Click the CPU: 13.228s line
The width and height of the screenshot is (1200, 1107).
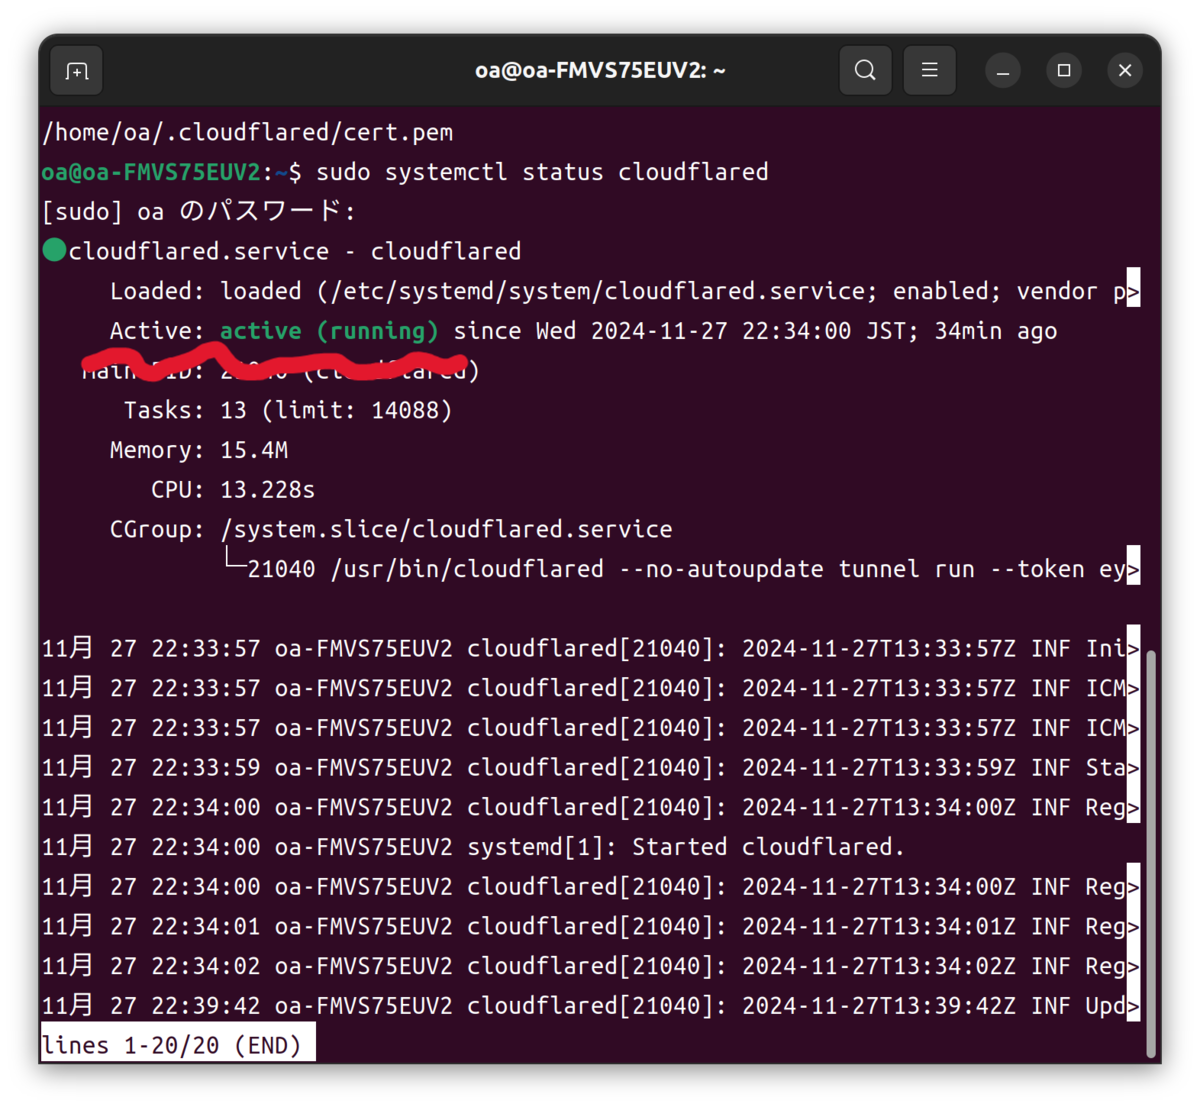coord(233,489)
